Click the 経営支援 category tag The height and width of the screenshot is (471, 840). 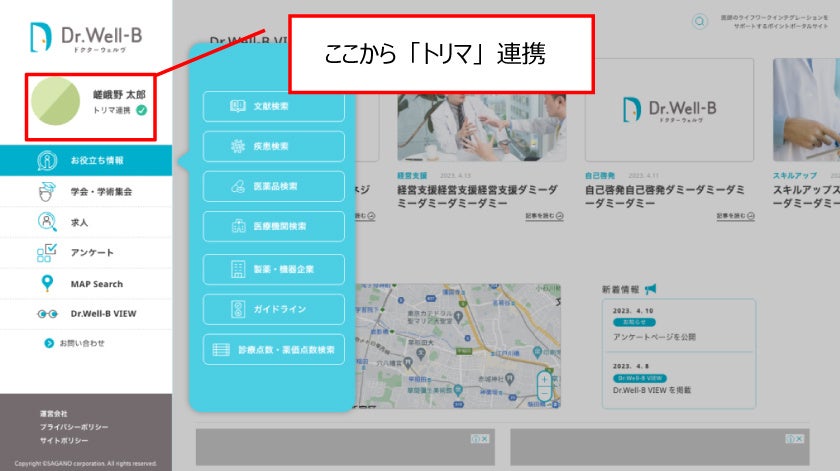click(x=412, y=176)
